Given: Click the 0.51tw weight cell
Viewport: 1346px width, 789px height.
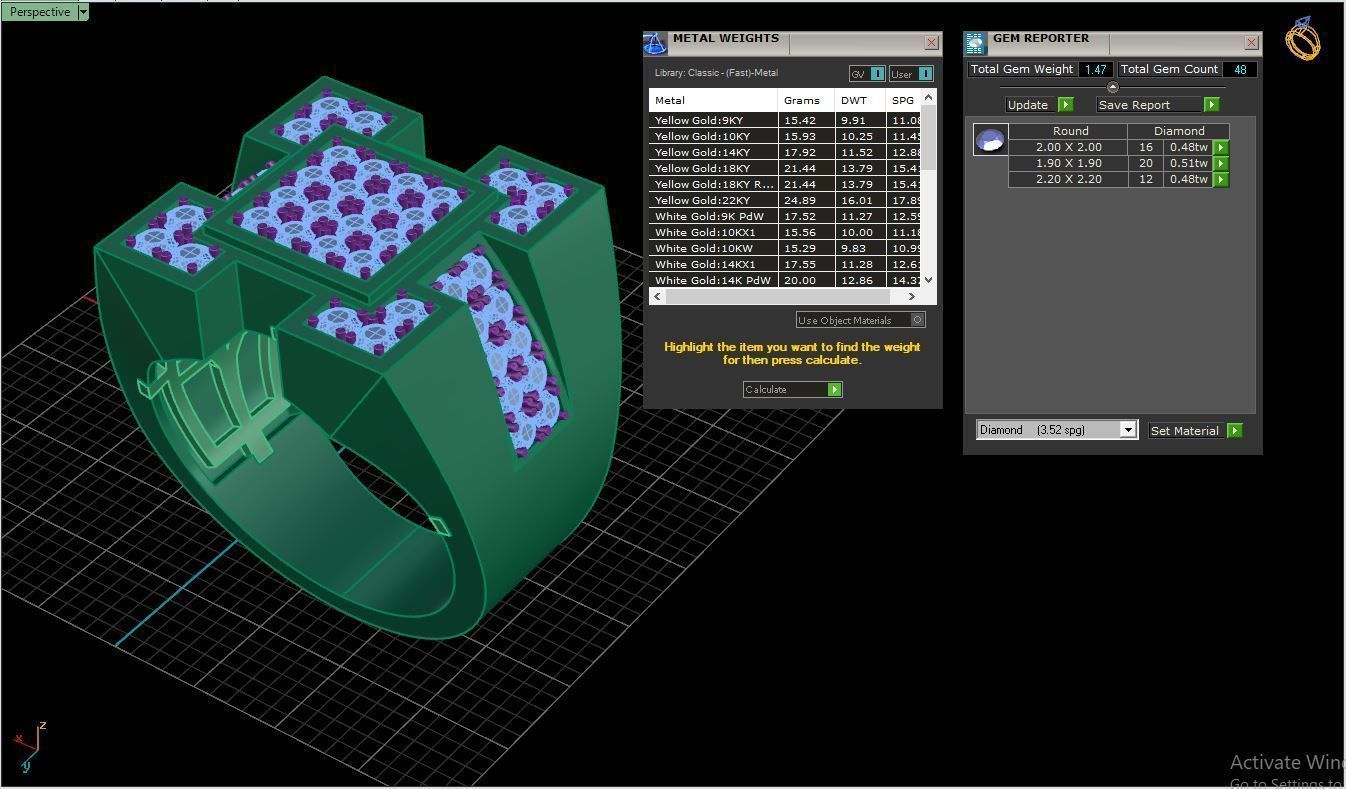Looking at the screenshot, I should click(x=1188, y=163).
